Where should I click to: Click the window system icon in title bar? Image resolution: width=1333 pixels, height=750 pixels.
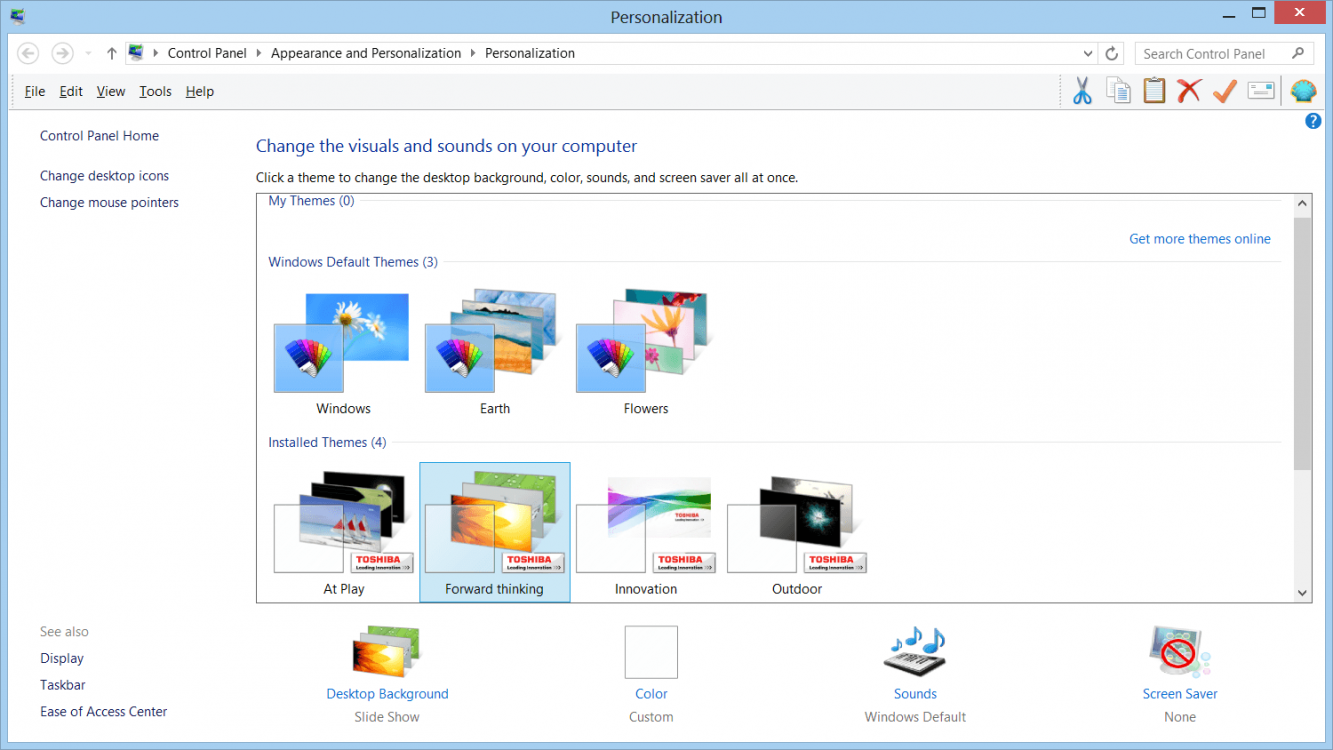point(17,16)
